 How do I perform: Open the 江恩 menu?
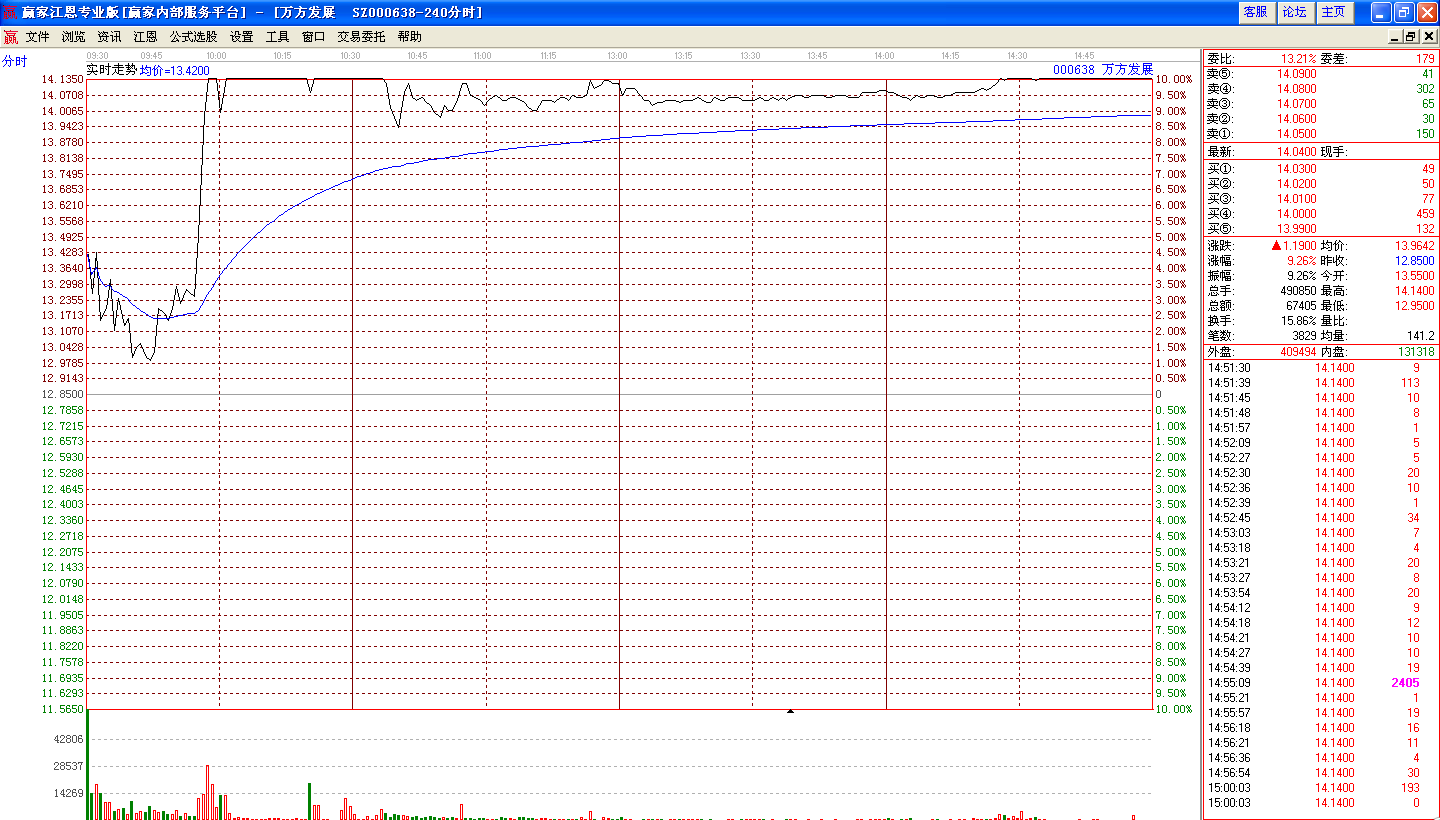[146, 37]
